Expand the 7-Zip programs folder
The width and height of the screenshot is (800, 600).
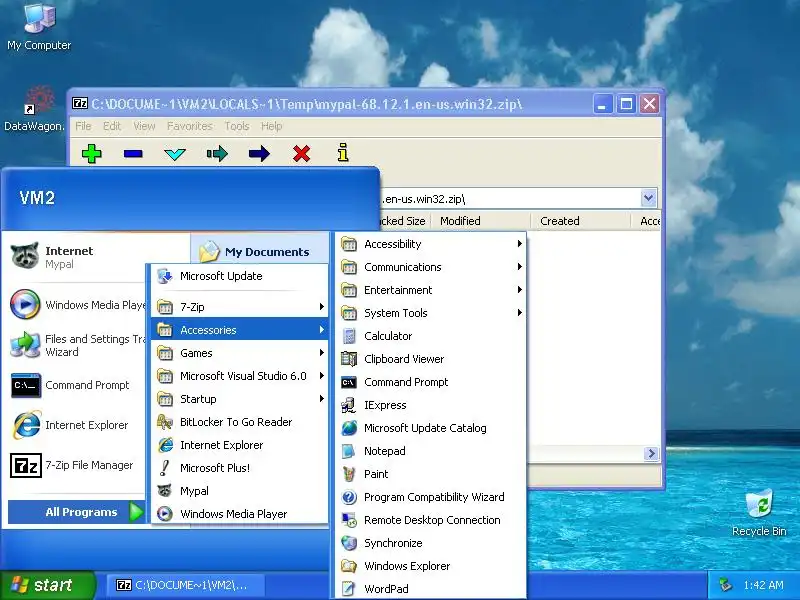point(239,307)
